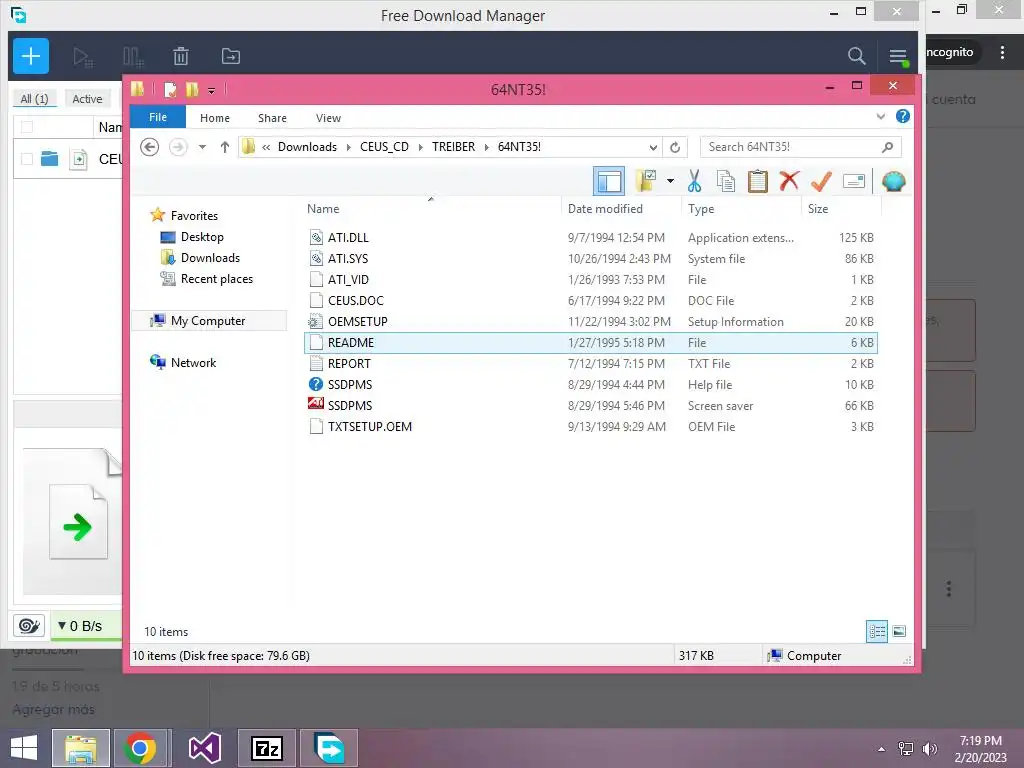Open Chrome from the taskbar
Screen dimensions: 1024x768
point(140,748)
